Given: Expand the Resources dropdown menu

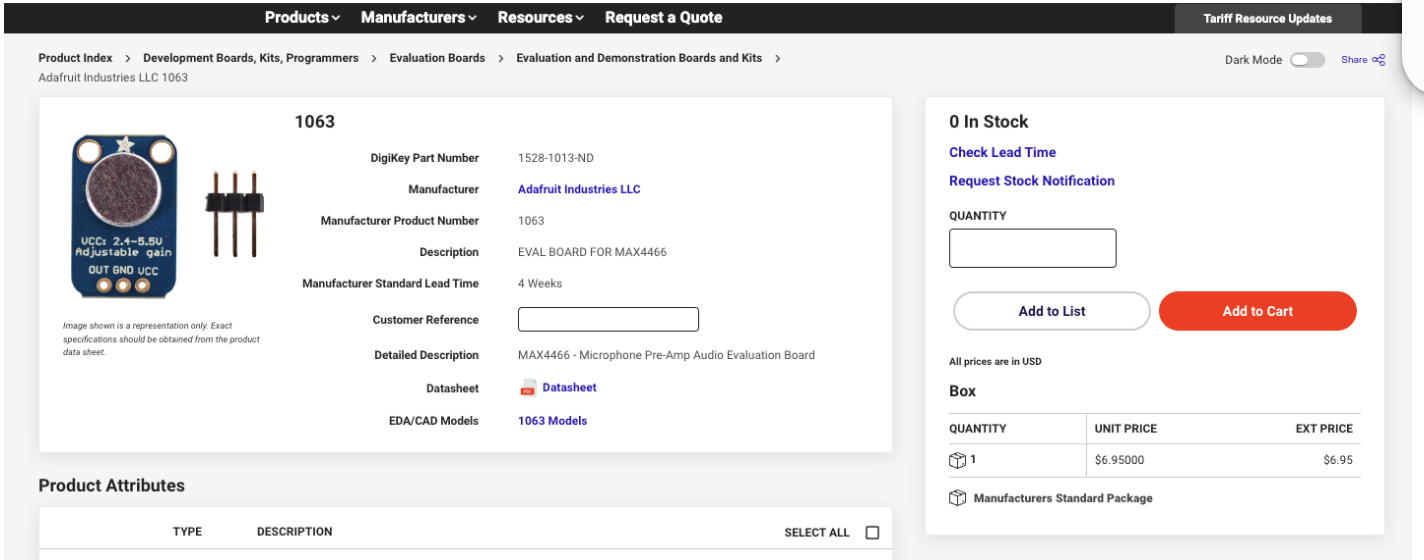Looking at the screenshot, I should [x=541, y=17].
